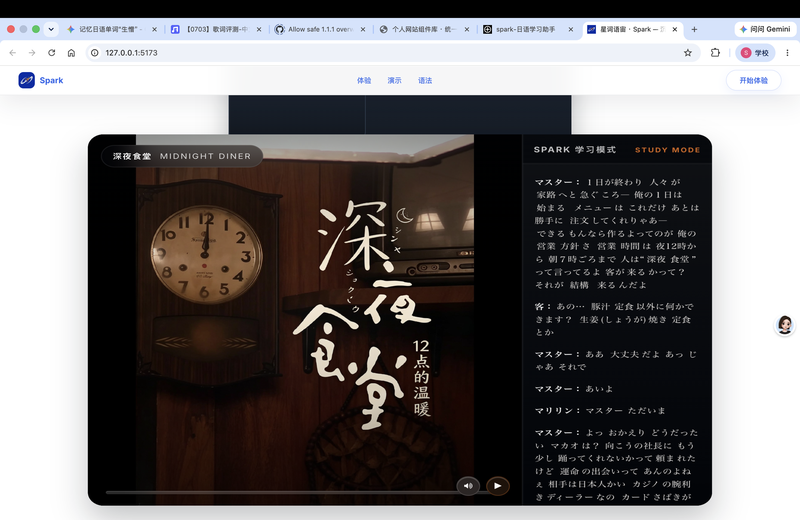Go to the 体验 navigation item
Screen dimensions: 800x520
(364, 81)
